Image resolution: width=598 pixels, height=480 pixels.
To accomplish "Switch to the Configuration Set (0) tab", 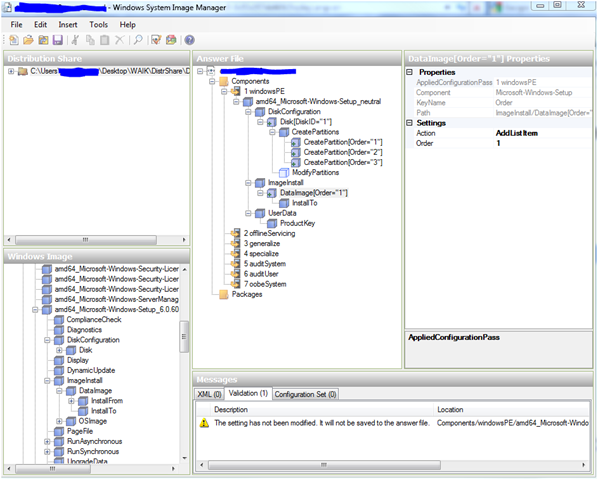I will [x=305, y=394].
